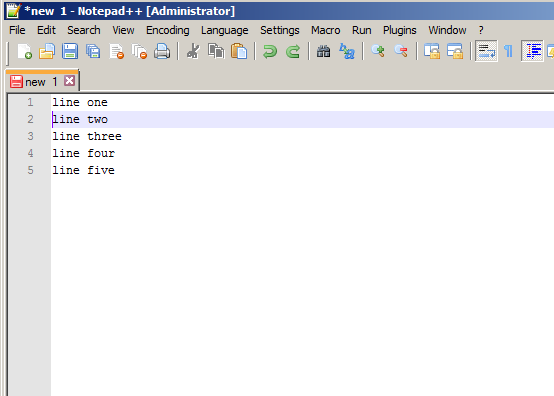The image size is (554, 396).
Task: Click on the 'line four' text
Action: [83, 153]
